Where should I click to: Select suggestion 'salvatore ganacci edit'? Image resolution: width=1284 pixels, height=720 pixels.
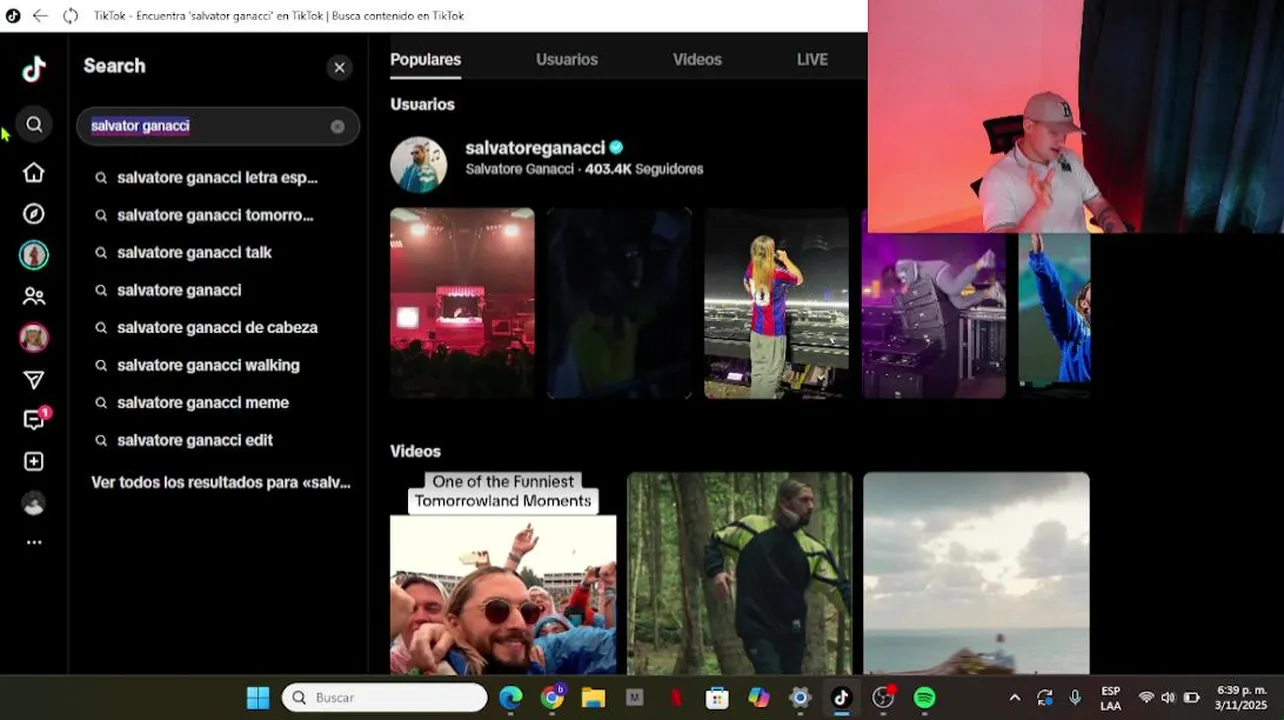pos(195,440)
